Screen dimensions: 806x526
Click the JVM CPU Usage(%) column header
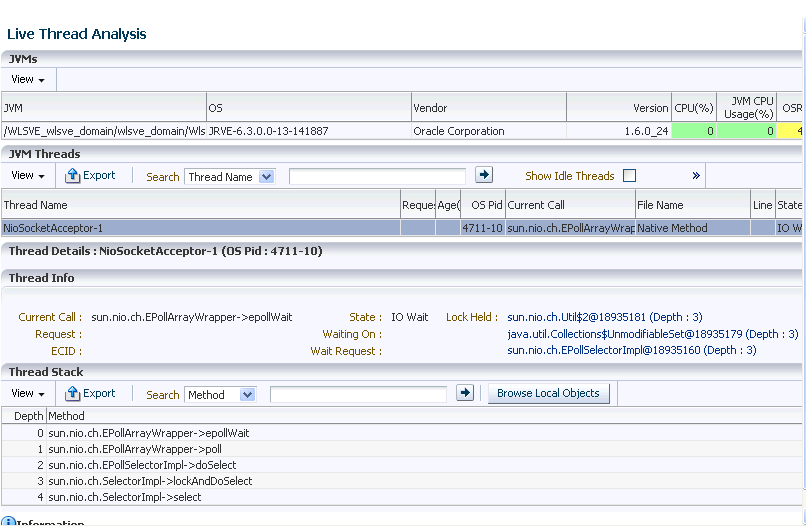[x=746, y=108]
